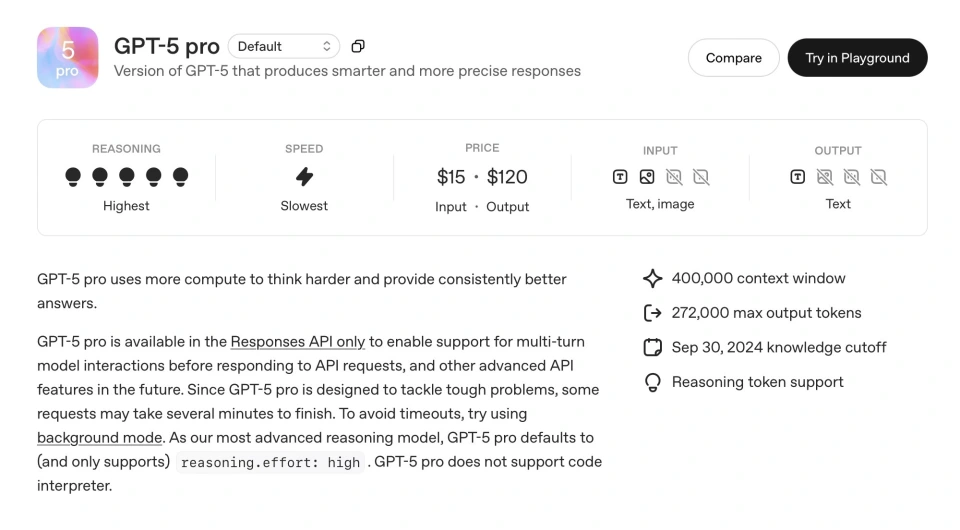Screen dimensions: 960x530
Task: Click the text input modality icon
Action: (x=620, y=177)
